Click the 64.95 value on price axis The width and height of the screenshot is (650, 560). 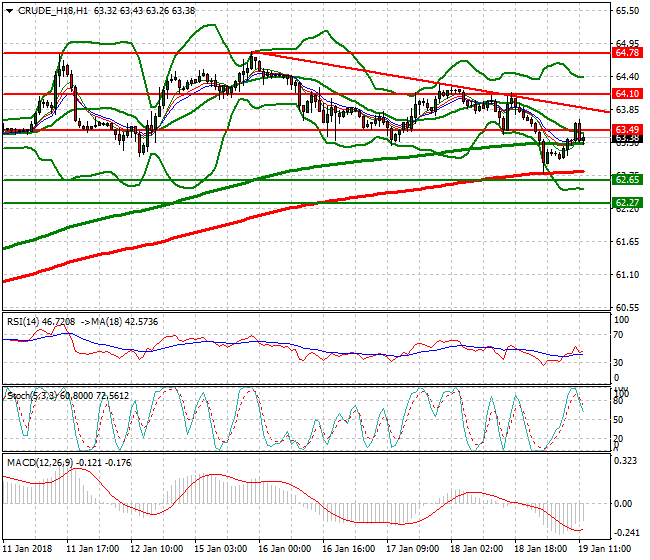pyautogui.click(x=627, y=44)
